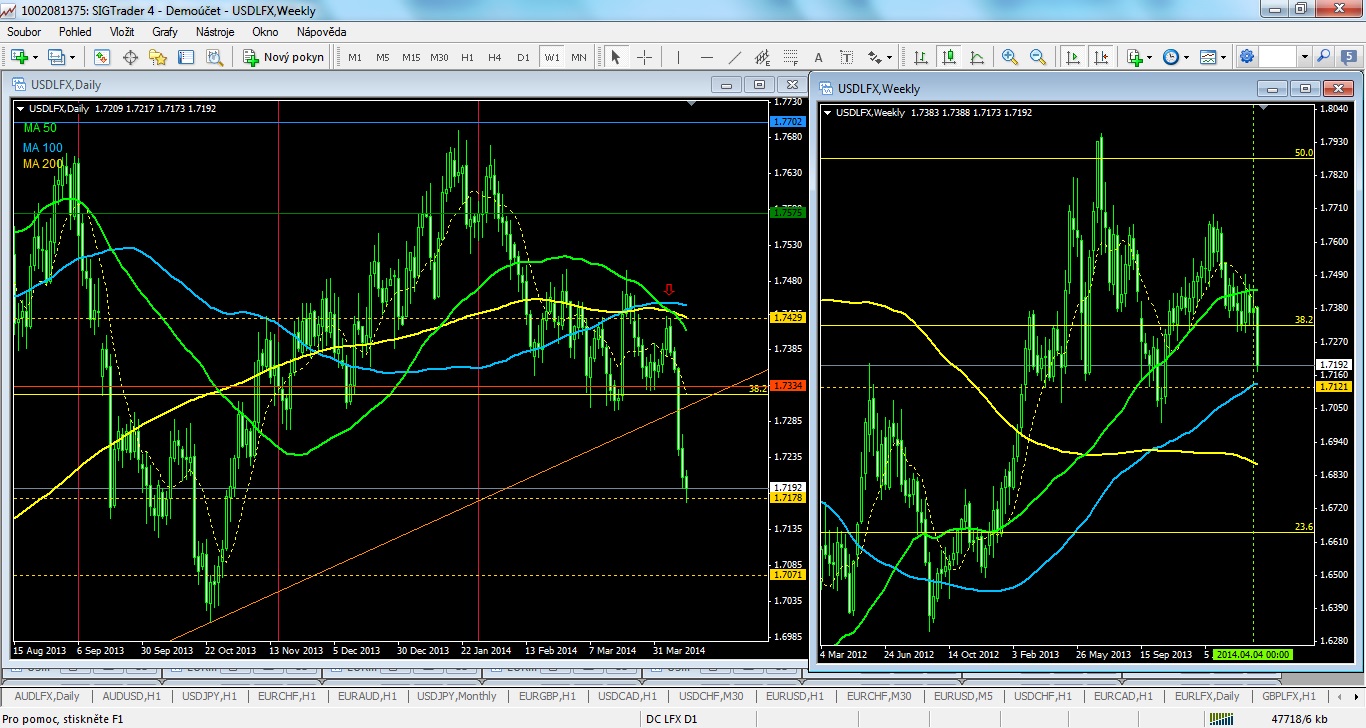Expand the Periods dropdown arrow

click(1187, 57)
